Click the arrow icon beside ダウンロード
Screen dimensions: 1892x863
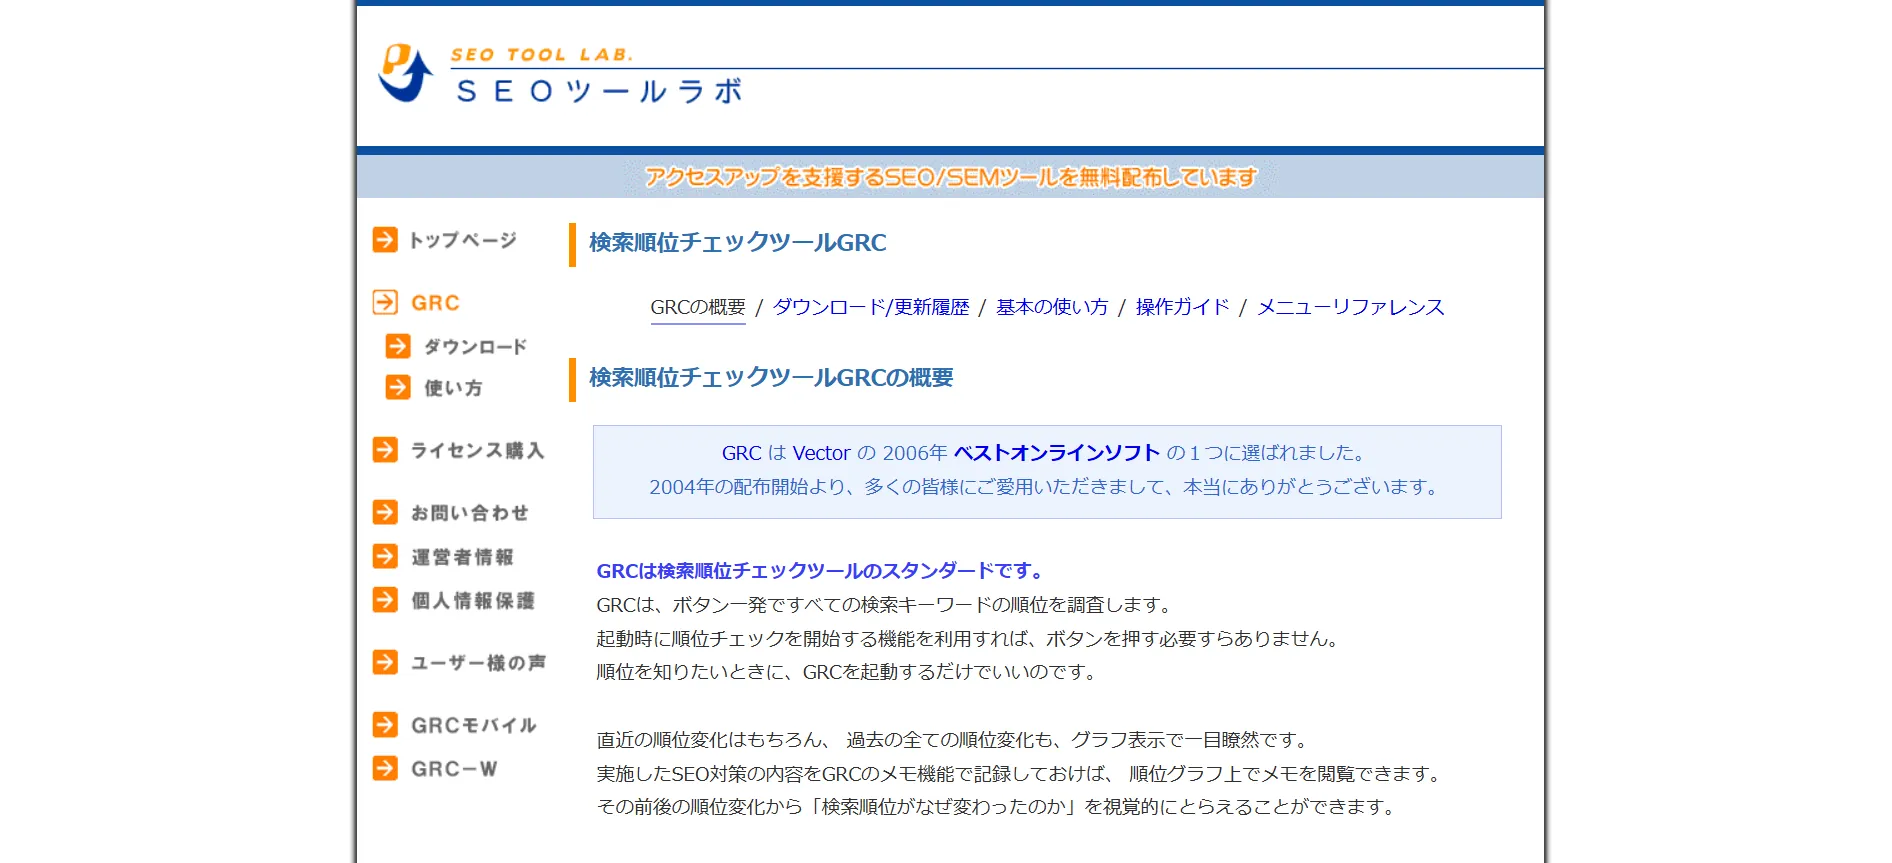[398, 346]
